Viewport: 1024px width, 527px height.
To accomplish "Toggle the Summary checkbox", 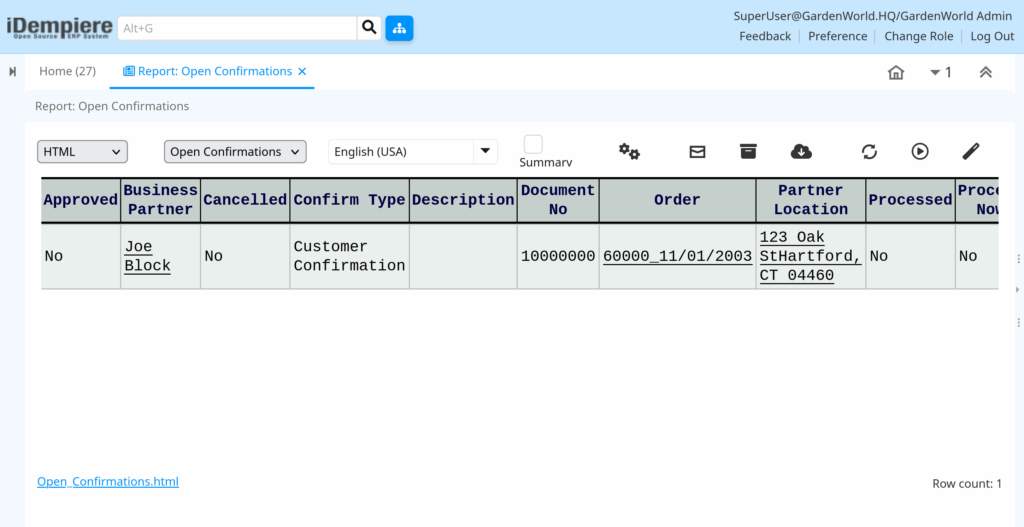I will [533, 144].
